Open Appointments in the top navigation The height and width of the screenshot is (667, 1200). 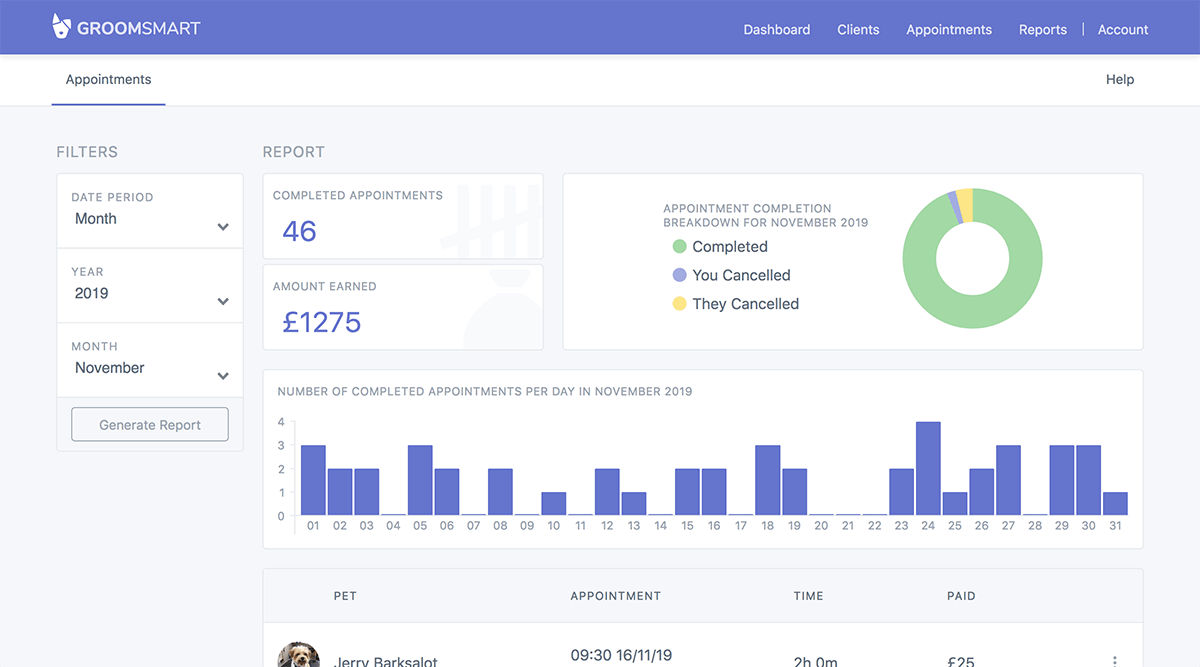coord(949,29)
